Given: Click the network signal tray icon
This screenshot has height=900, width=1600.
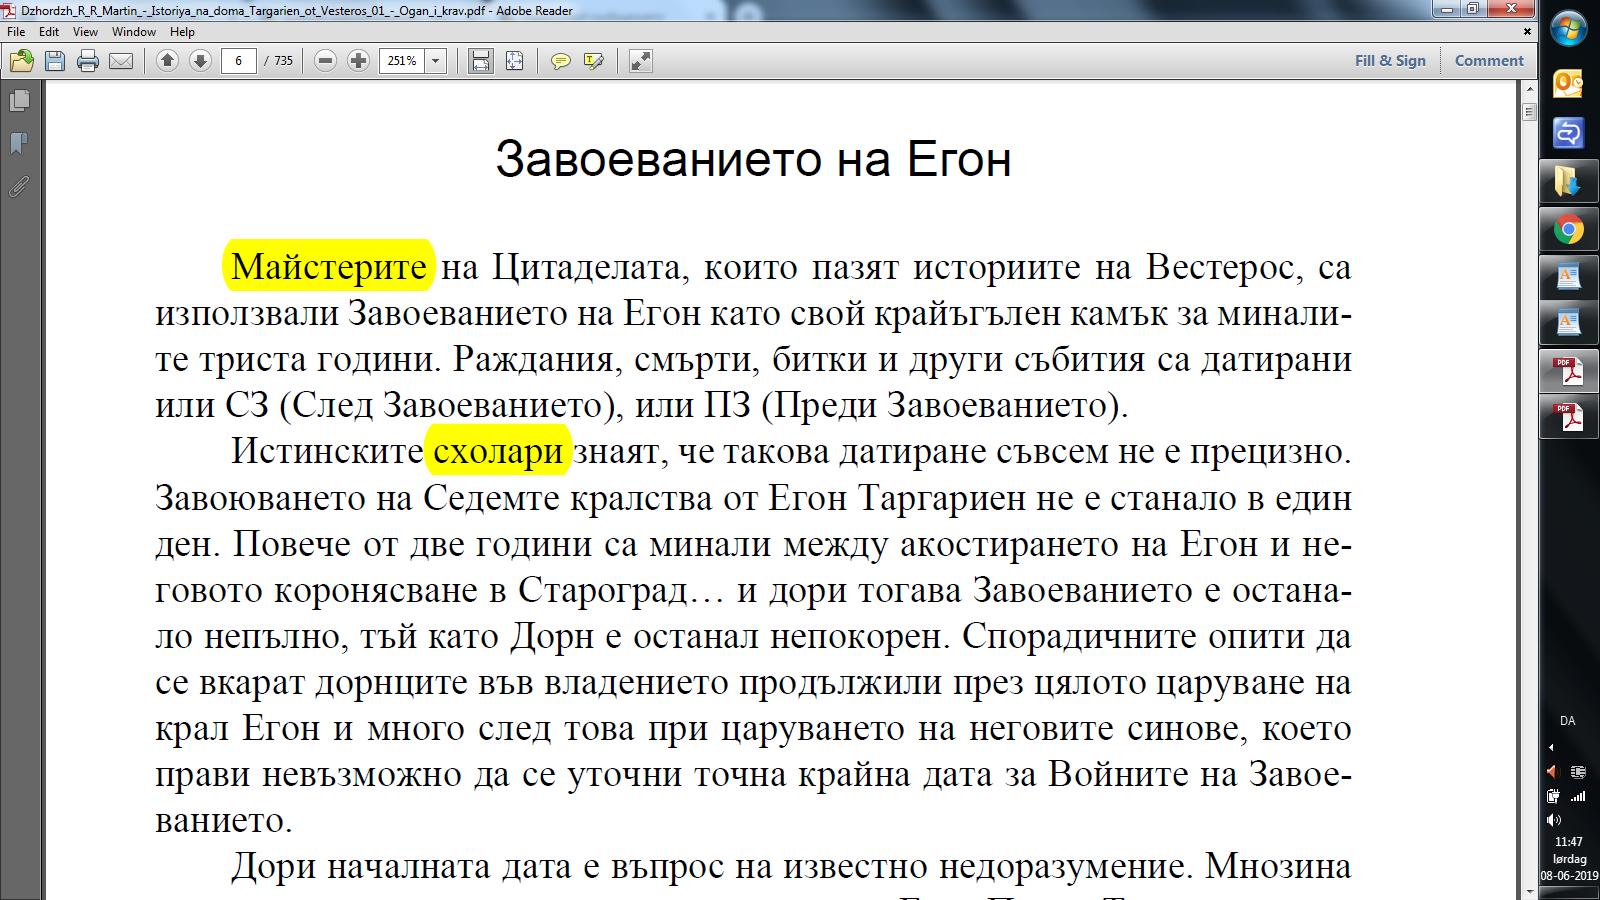Looking at the screenshot, I should tap(1578, 796).
